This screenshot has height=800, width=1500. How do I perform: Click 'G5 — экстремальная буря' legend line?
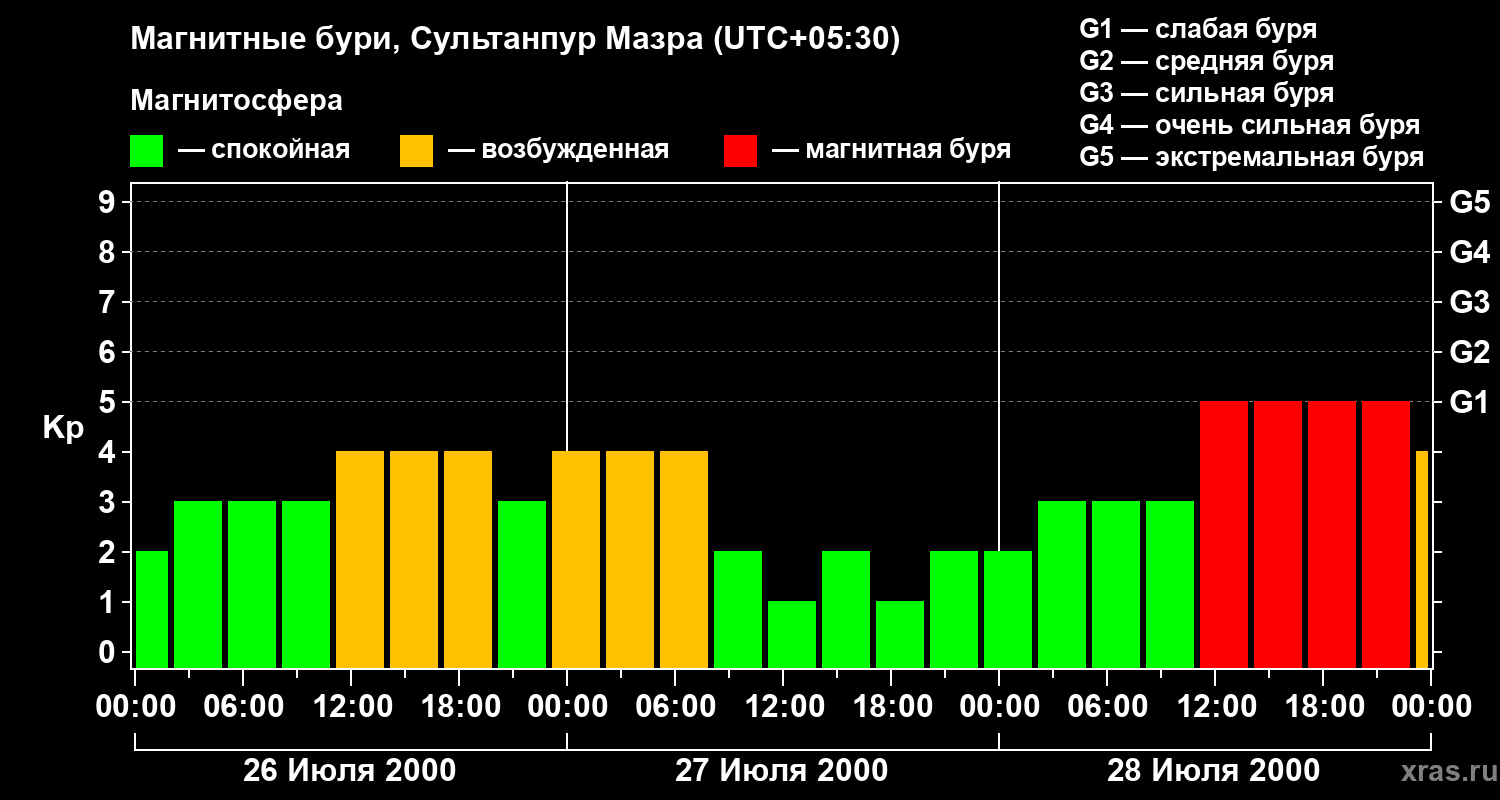[x=1251, y=157]
